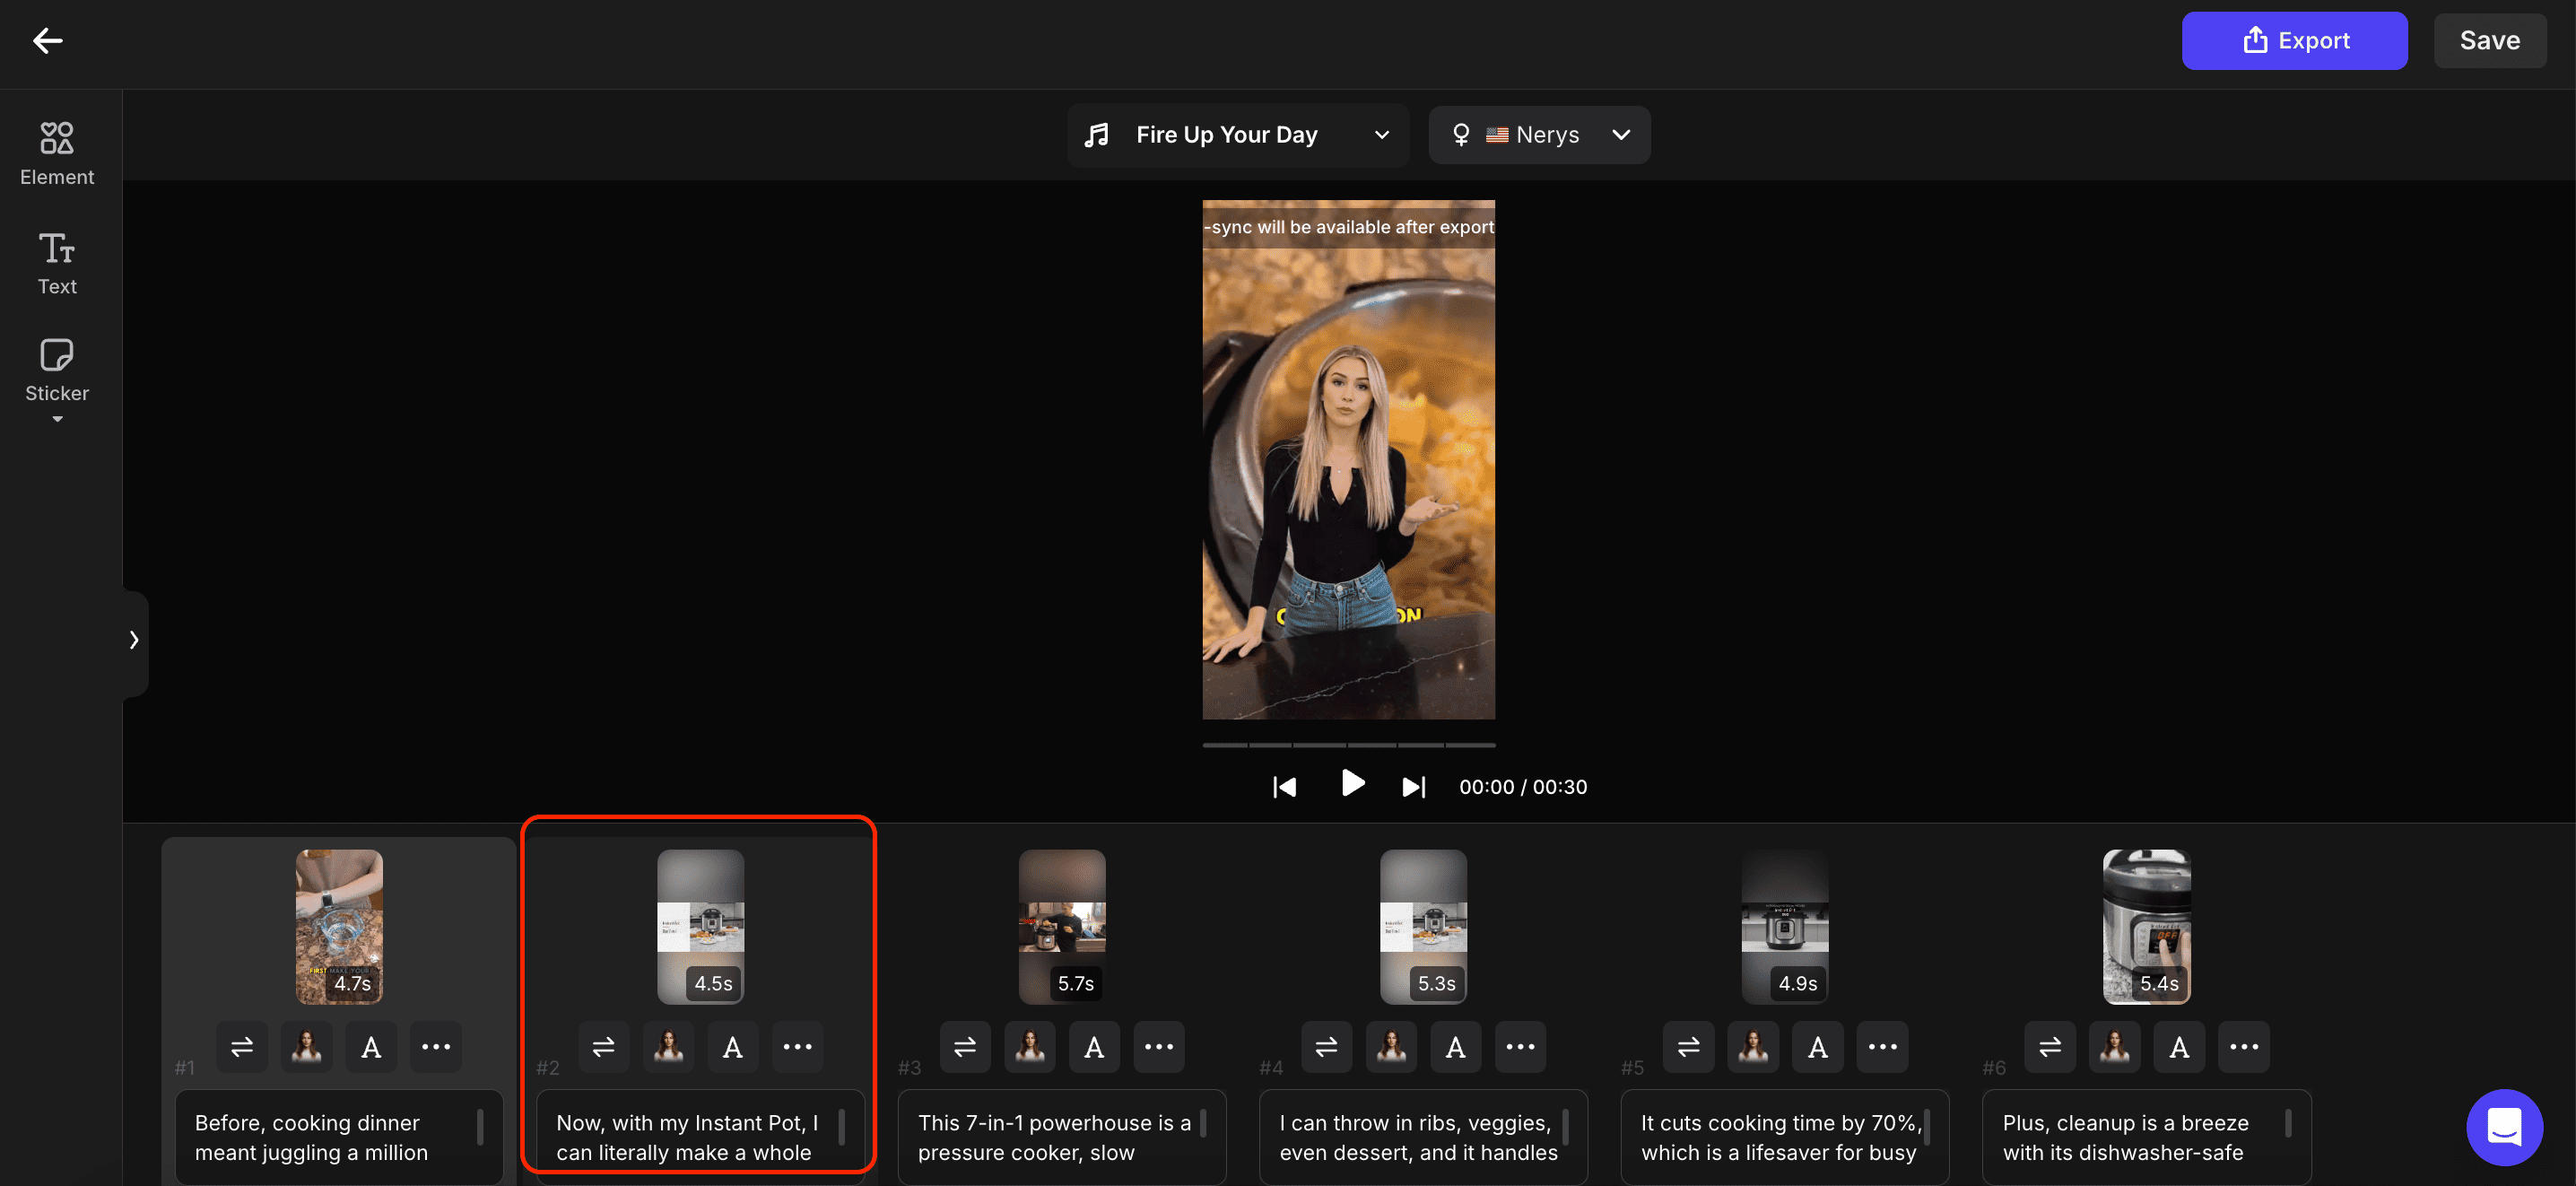Click swap clip icon on scene #6
2576x1186 pixels.
point(2050,1047)
